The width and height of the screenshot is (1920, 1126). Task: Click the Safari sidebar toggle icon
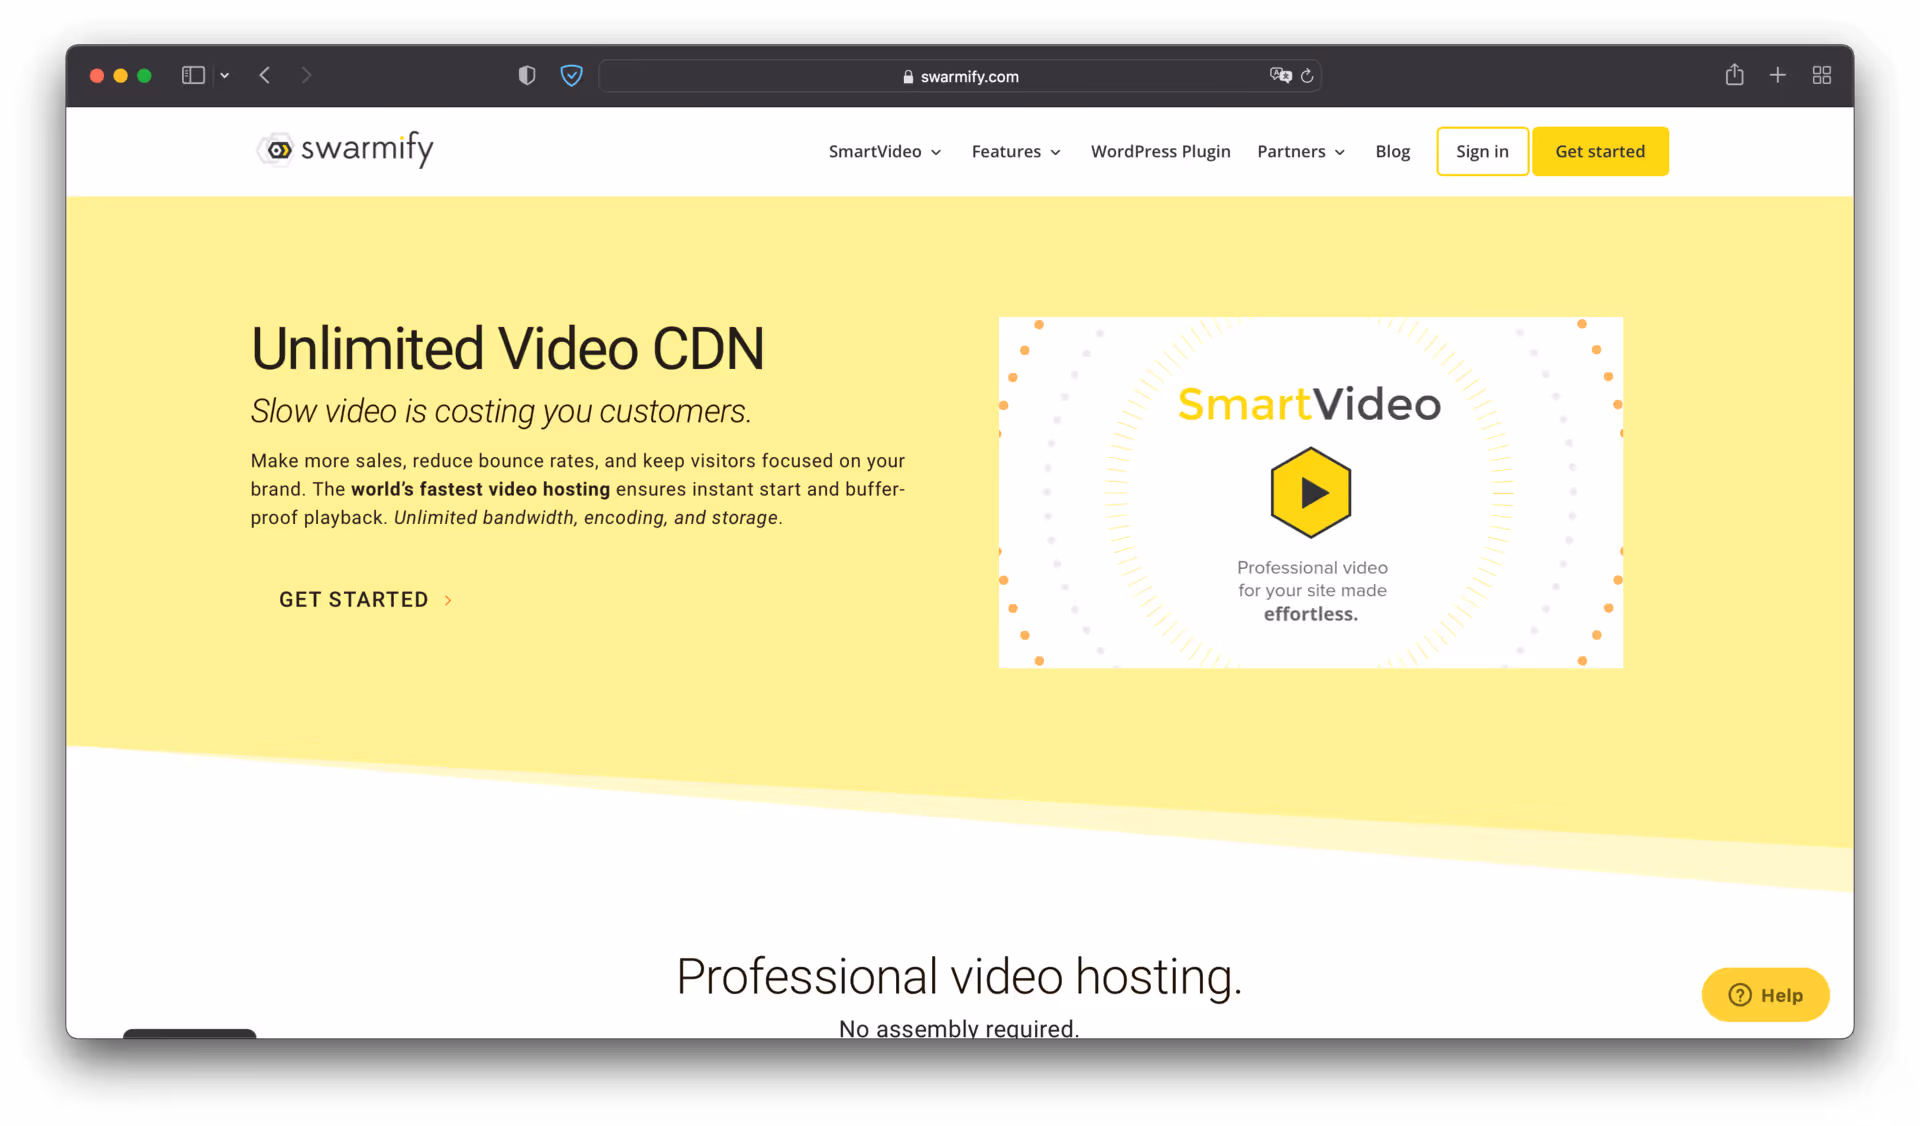pos(193,75)
